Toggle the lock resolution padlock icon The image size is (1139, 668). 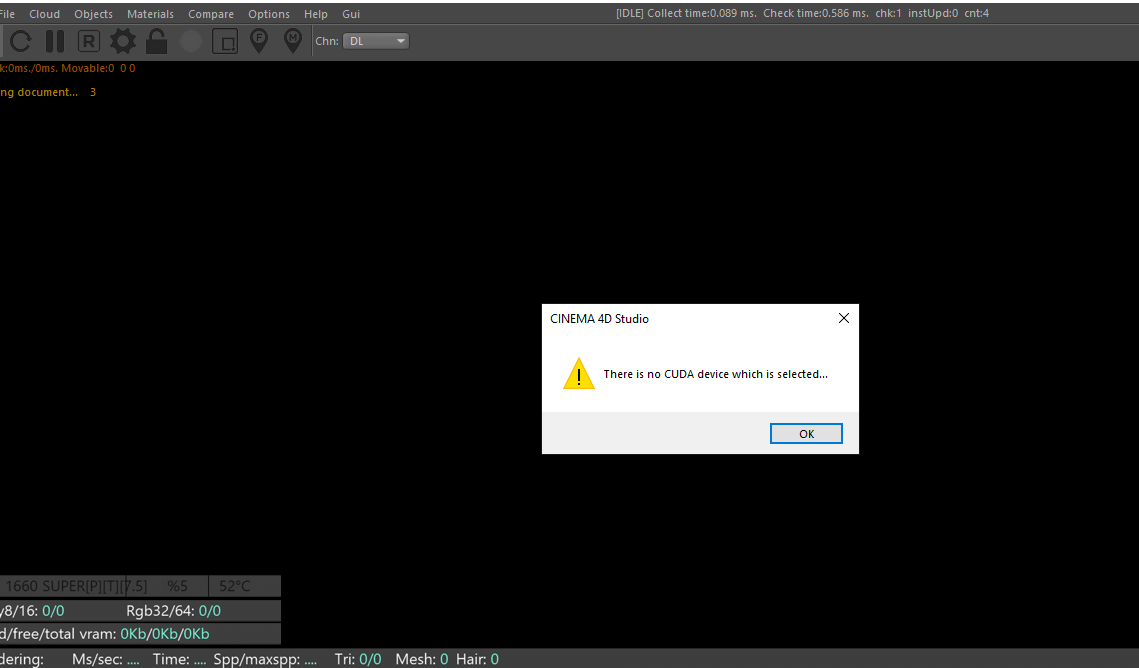coord(156,41)
